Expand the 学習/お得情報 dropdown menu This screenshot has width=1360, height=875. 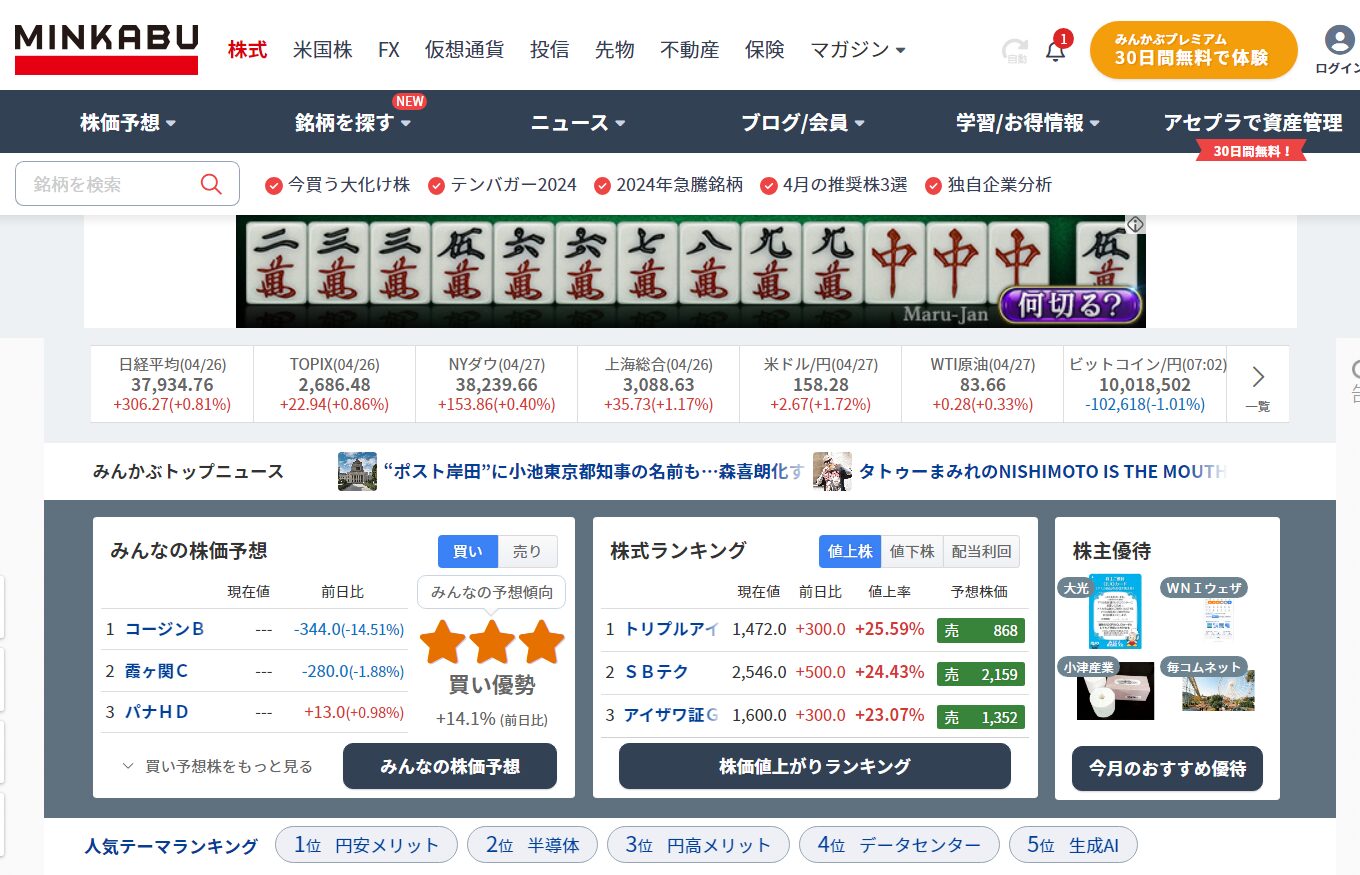(1028, 123)
